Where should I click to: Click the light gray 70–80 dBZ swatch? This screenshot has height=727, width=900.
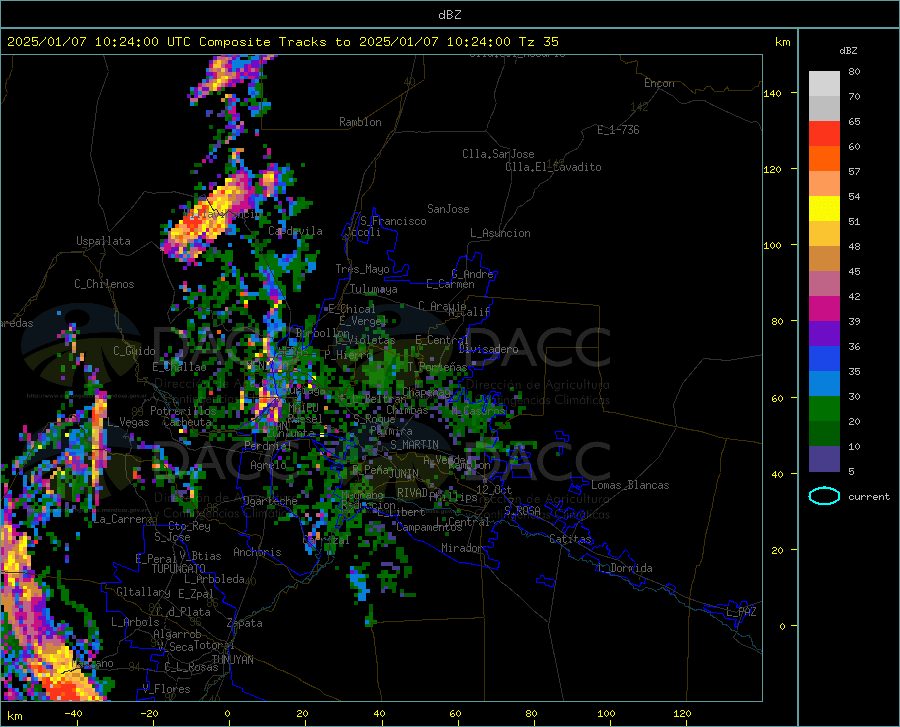tap(824, 84)
